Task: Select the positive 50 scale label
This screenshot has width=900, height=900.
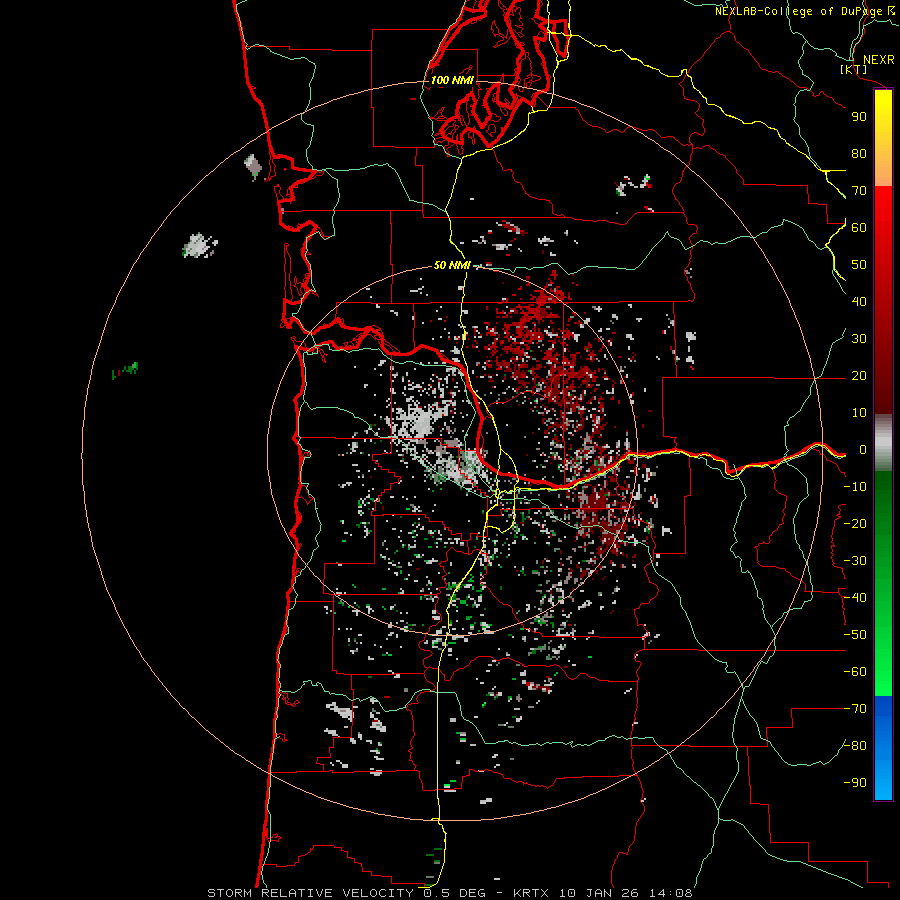Action: [x=859, y=265]
